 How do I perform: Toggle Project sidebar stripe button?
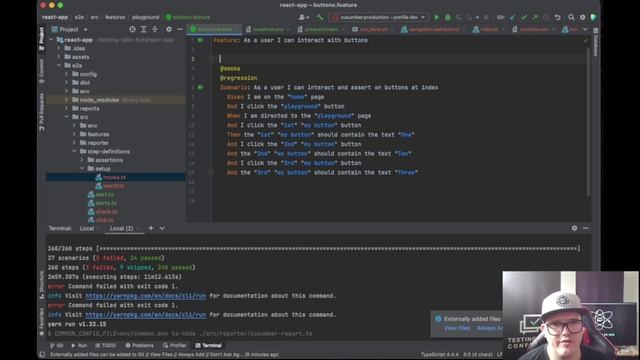[42, 39]
